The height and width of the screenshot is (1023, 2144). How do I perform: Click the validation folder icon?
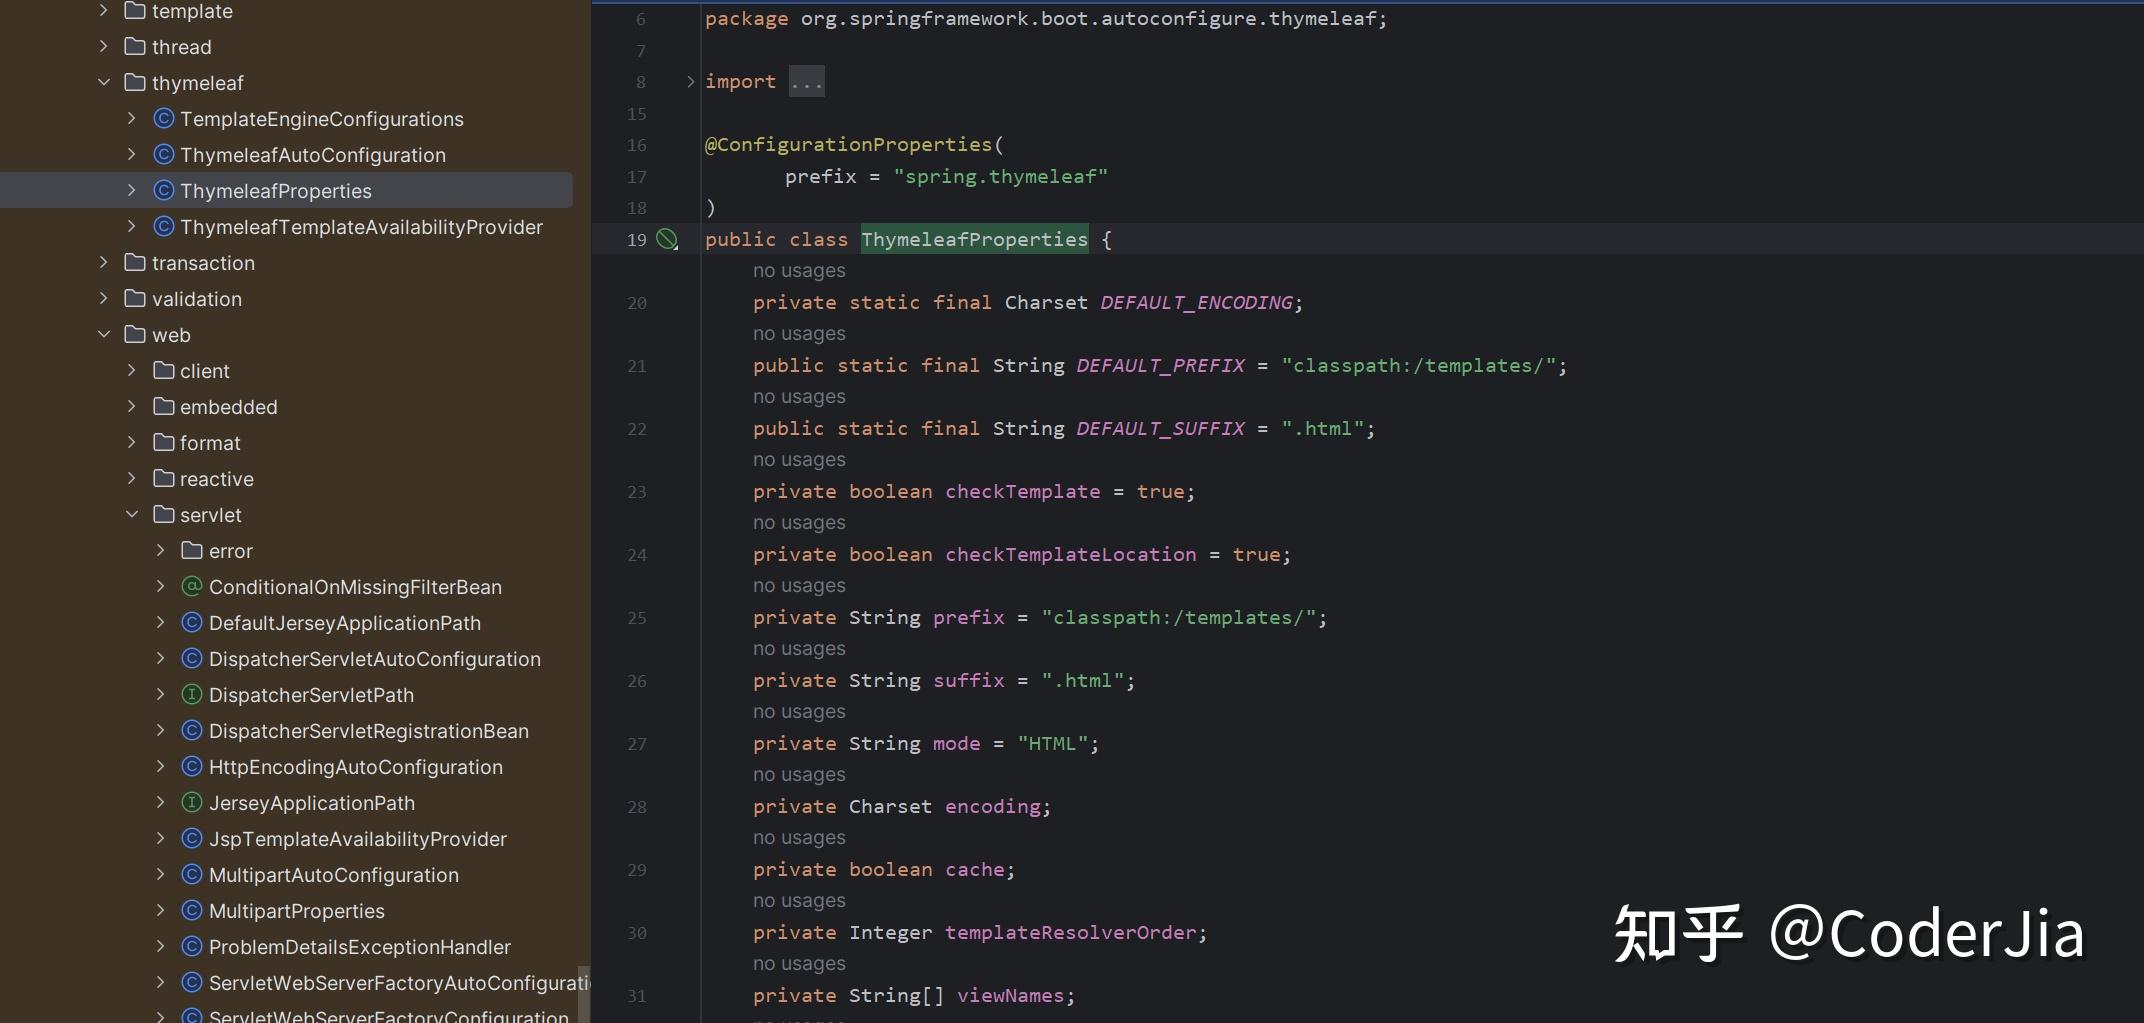pyautogui.click(x=135, y=299)
